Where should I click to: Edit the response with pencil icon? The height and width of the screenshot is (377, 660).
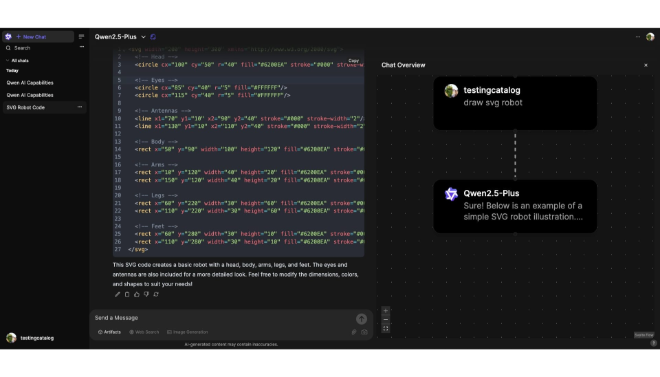pyautogui.click(x=117, y=295)
